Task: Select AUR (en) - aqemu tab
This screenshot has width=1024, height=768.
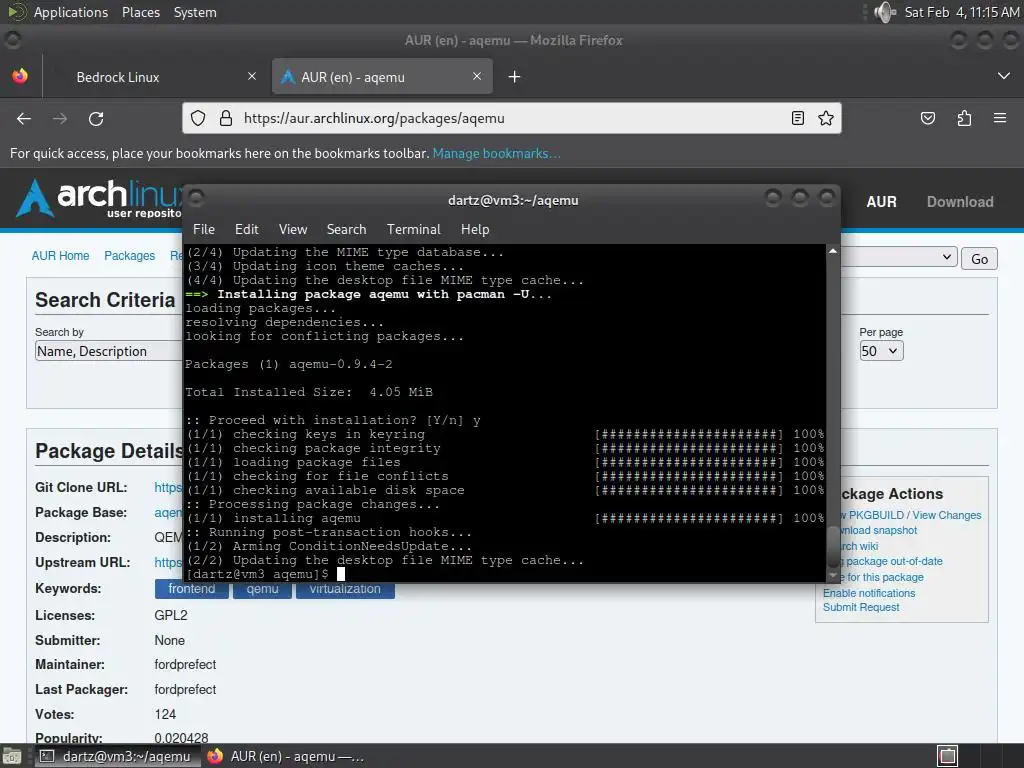Action: pos(382,77)
